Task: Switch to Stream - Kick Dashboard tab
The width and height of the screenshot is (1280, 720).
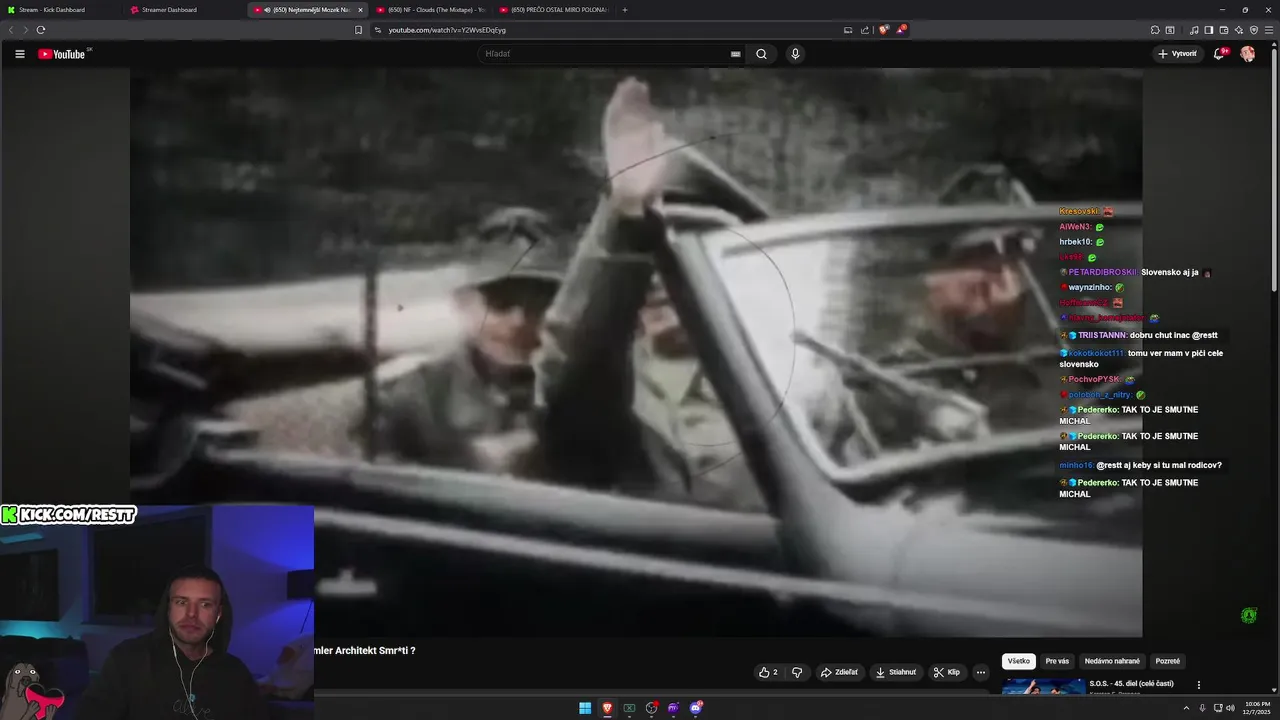Action: click(x=60, y=10)
